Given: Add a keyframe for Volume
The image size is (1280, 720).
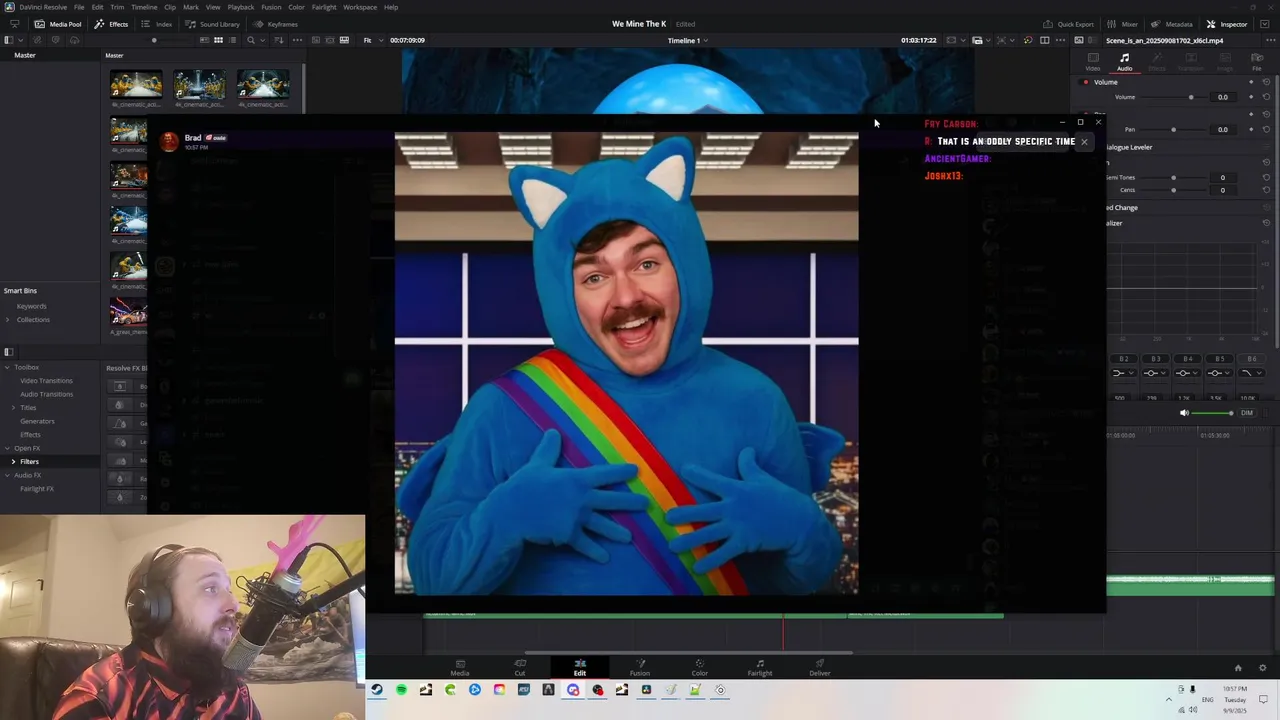Looking at the screenshot, I should click(1250, 97).
